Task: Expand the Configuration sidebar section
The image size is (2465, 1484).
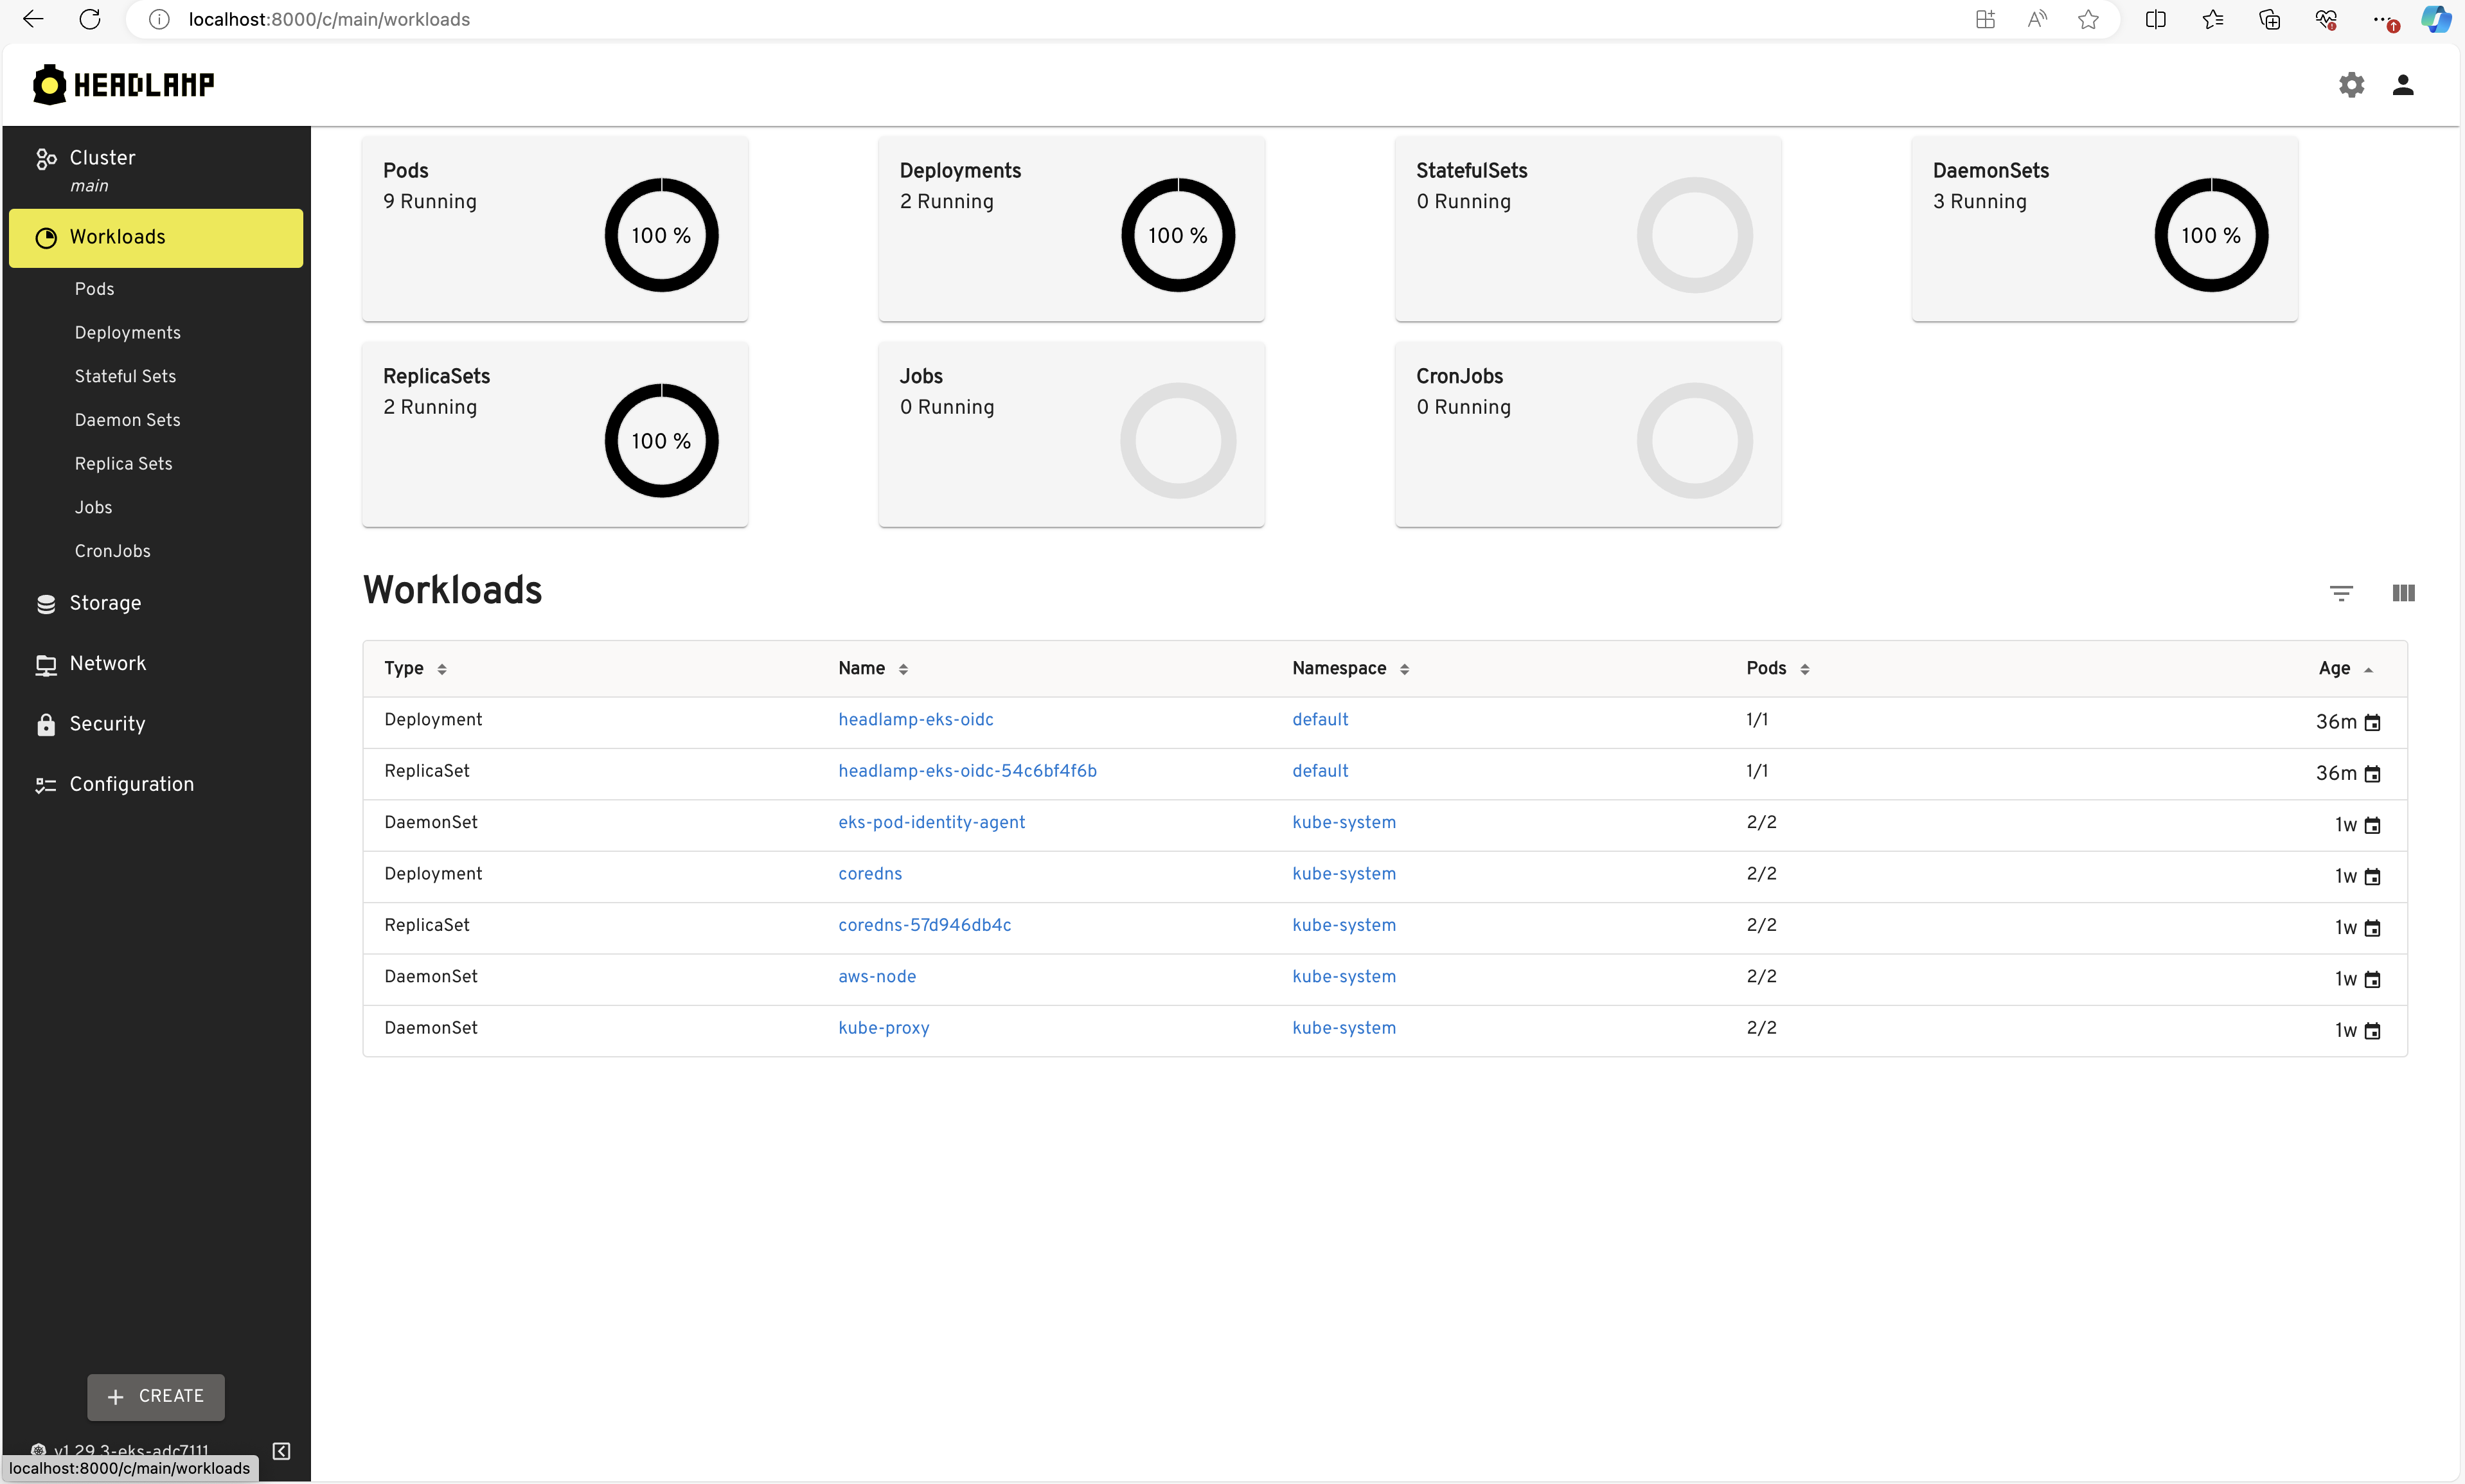Action: pos(131,784)
